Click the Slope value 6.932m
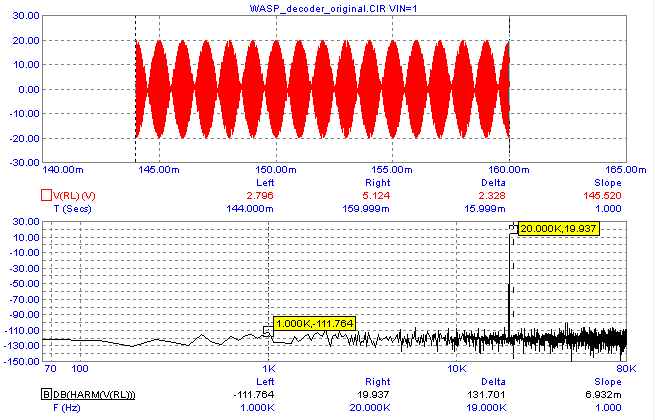This screenshot has width=655, height=420. point(605,395)
